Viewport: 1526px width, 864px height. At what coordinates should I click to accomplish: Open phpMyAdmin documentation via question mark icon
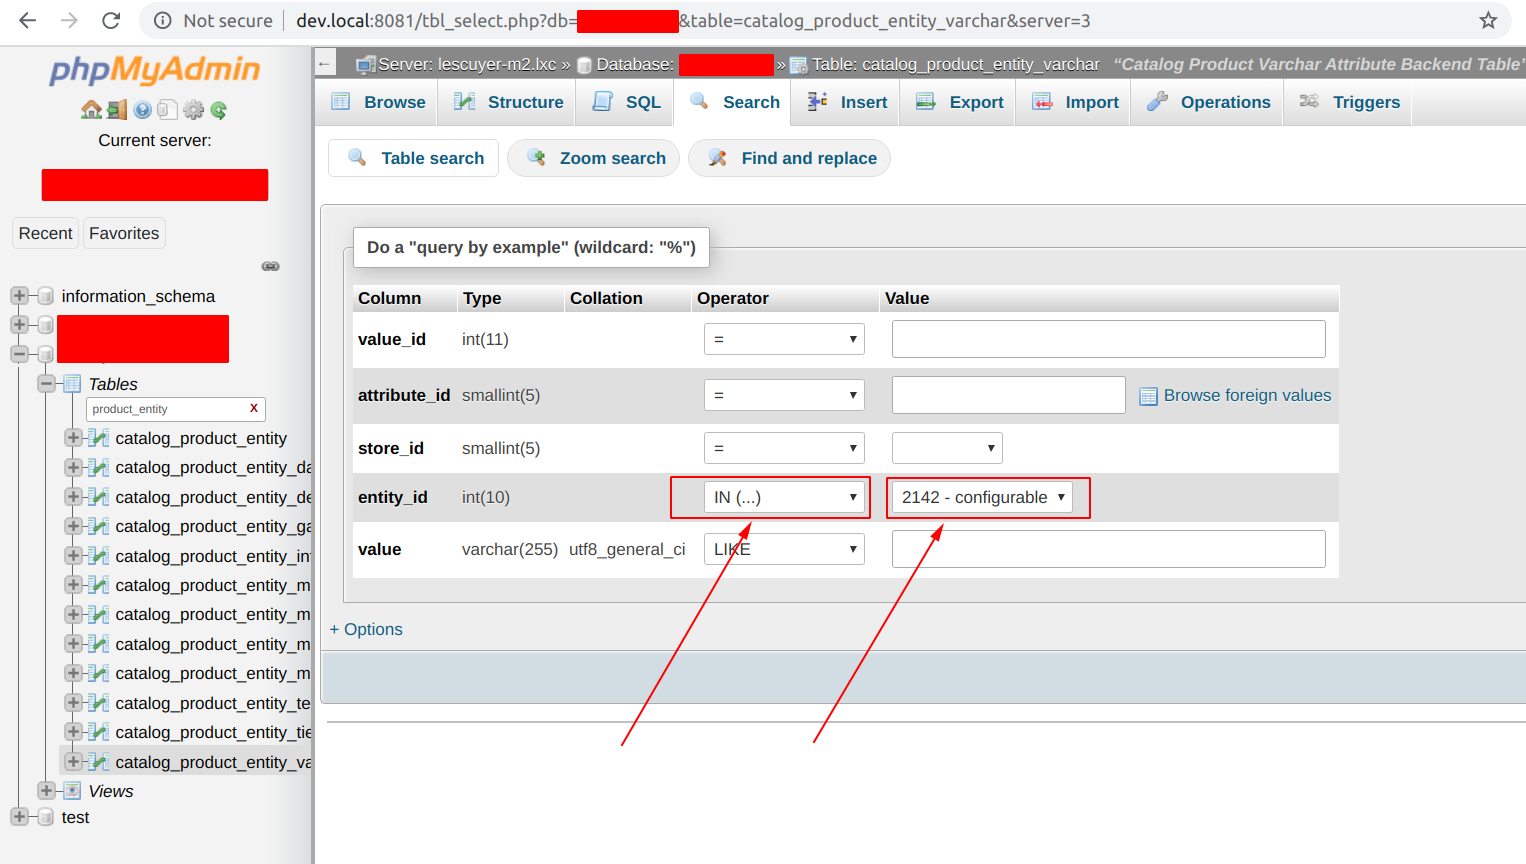click(x=142, y=110)
